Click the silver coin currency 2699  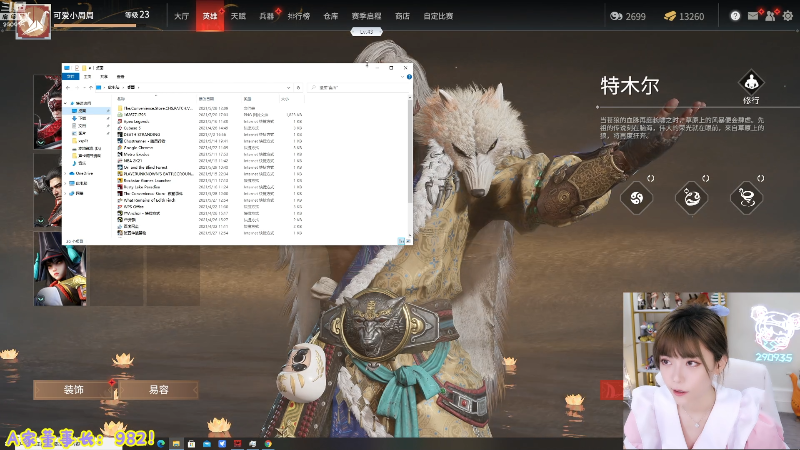pyautogui.click(x=628, y=16)
